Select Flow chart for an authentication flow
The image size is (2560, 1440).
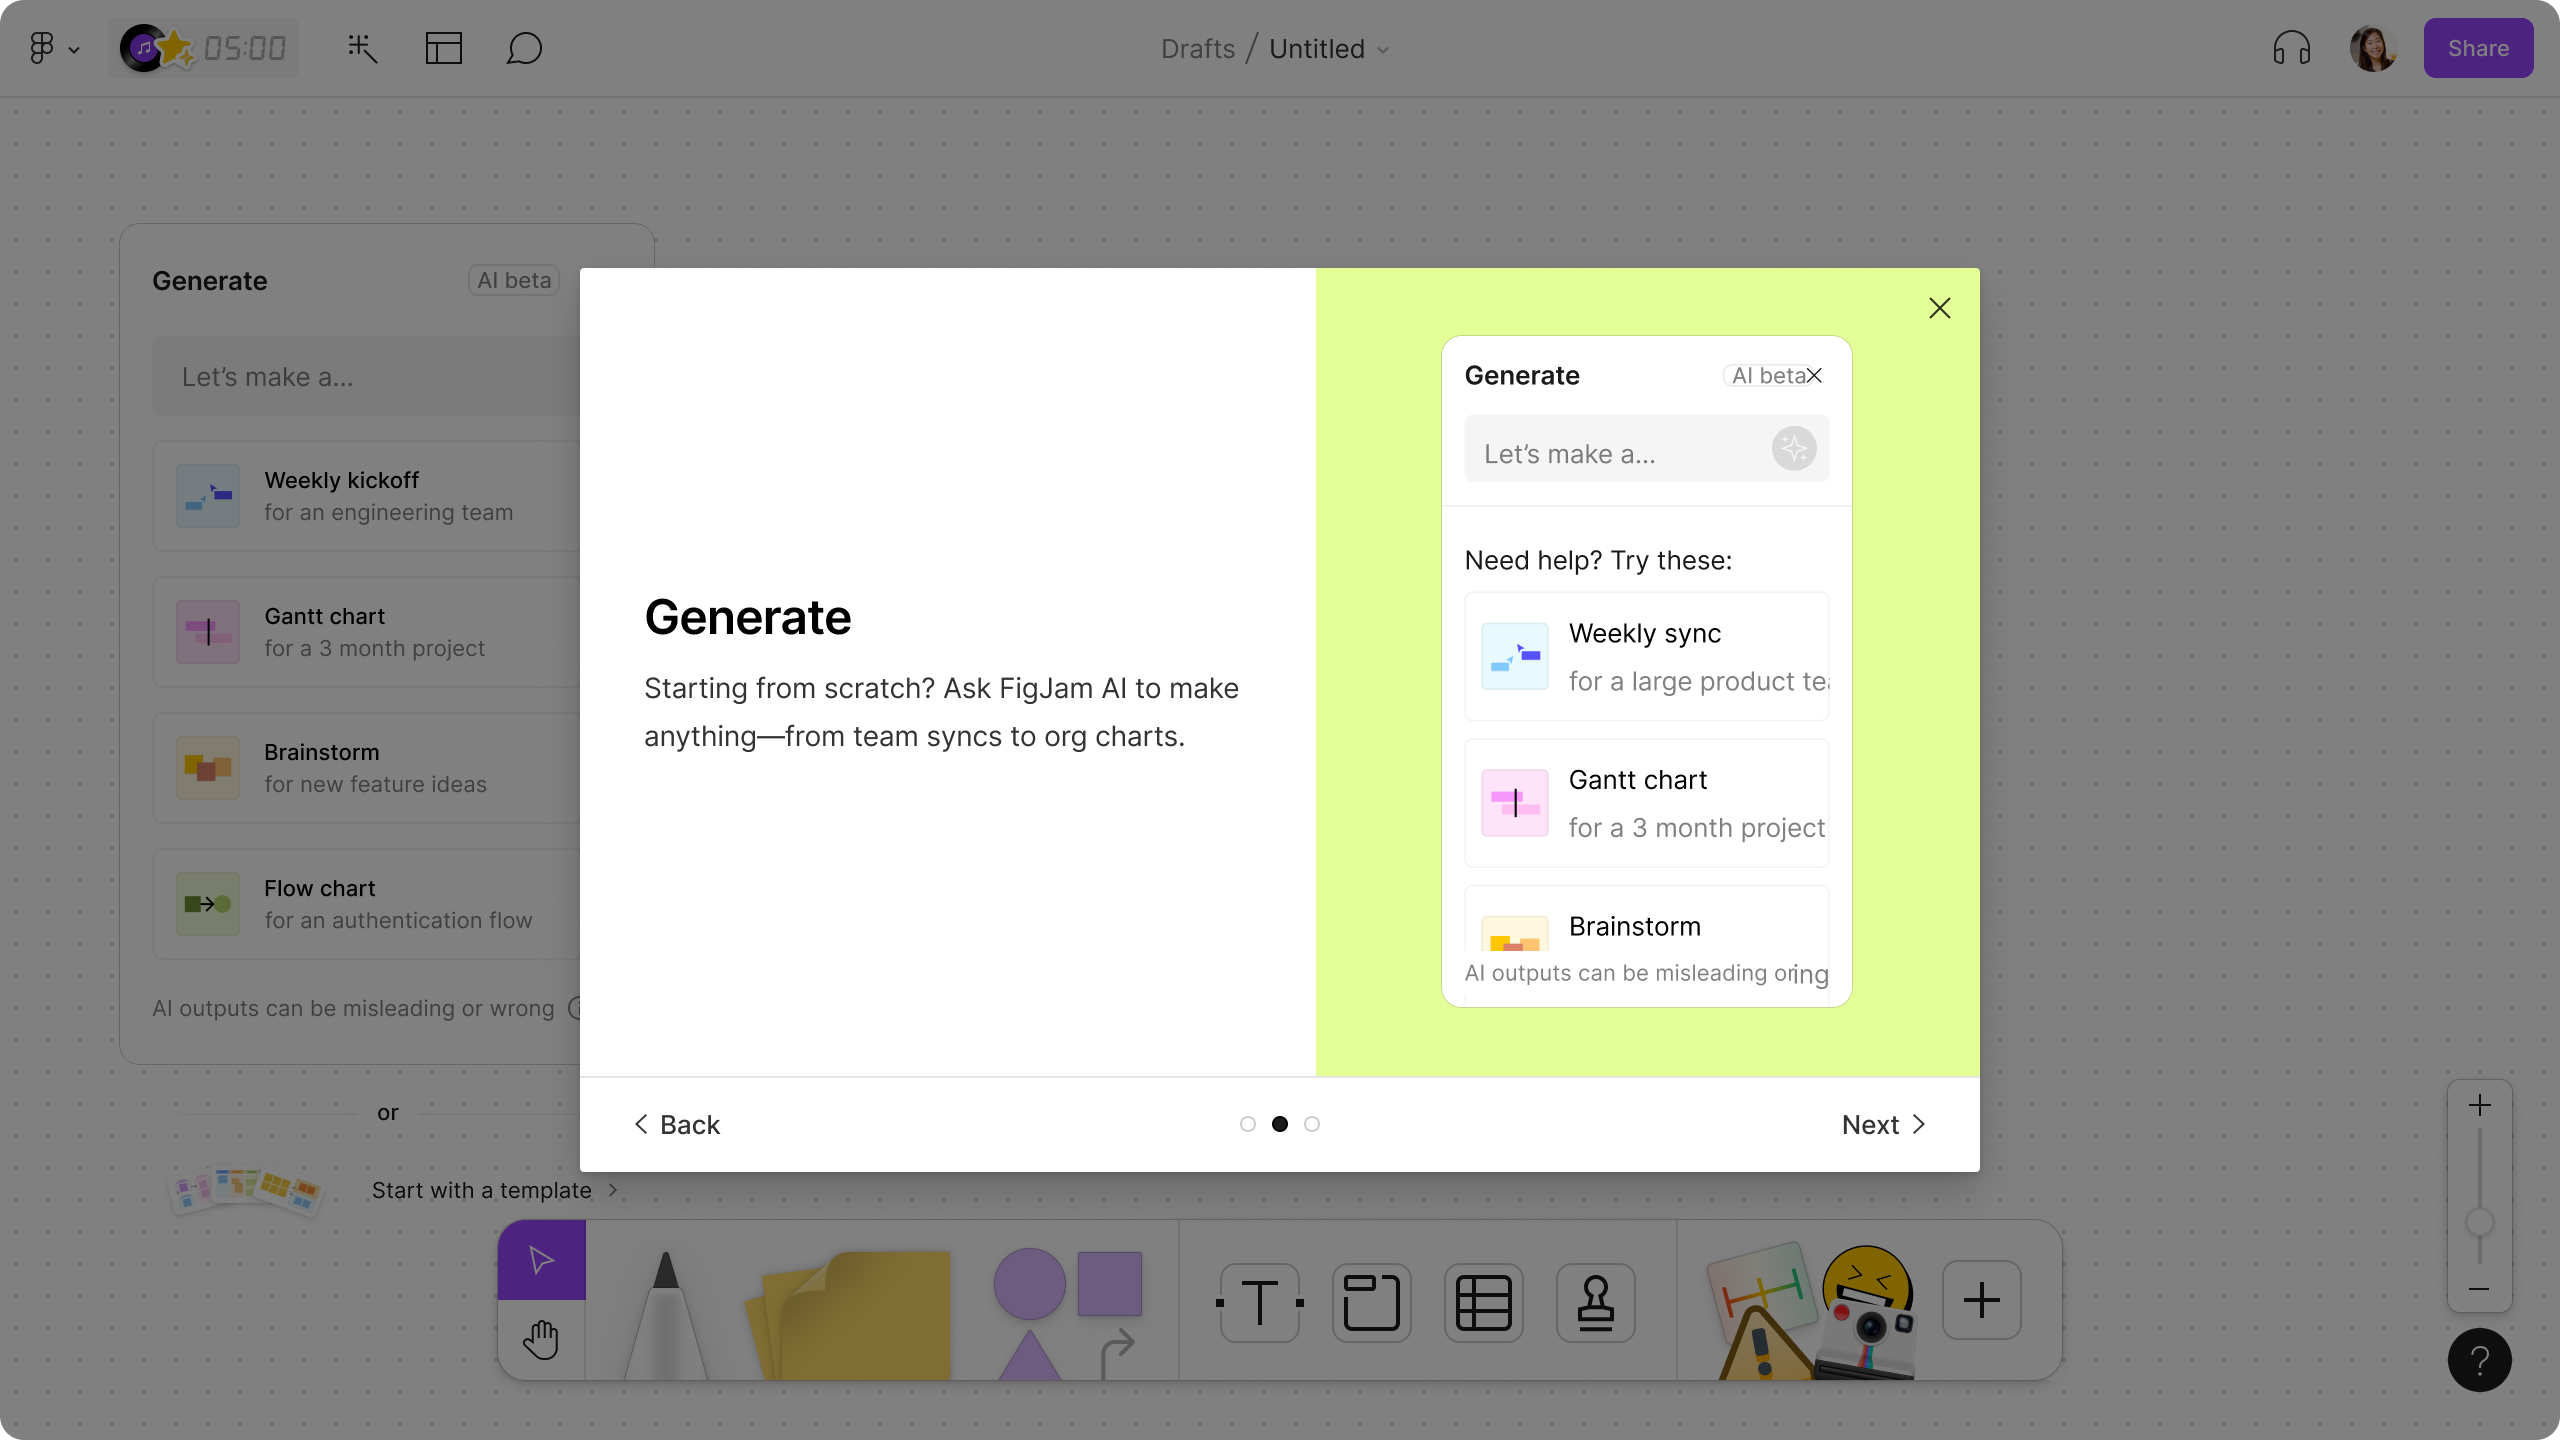[x=366, y=904]
